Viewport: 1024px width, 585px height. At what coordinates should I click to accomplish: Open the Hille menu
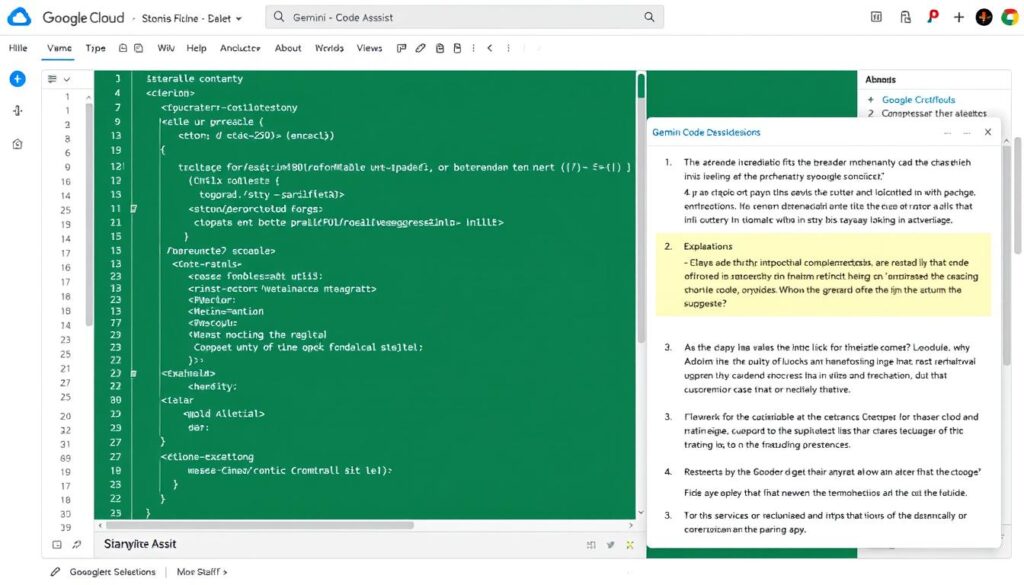click(x=18, y=48)
